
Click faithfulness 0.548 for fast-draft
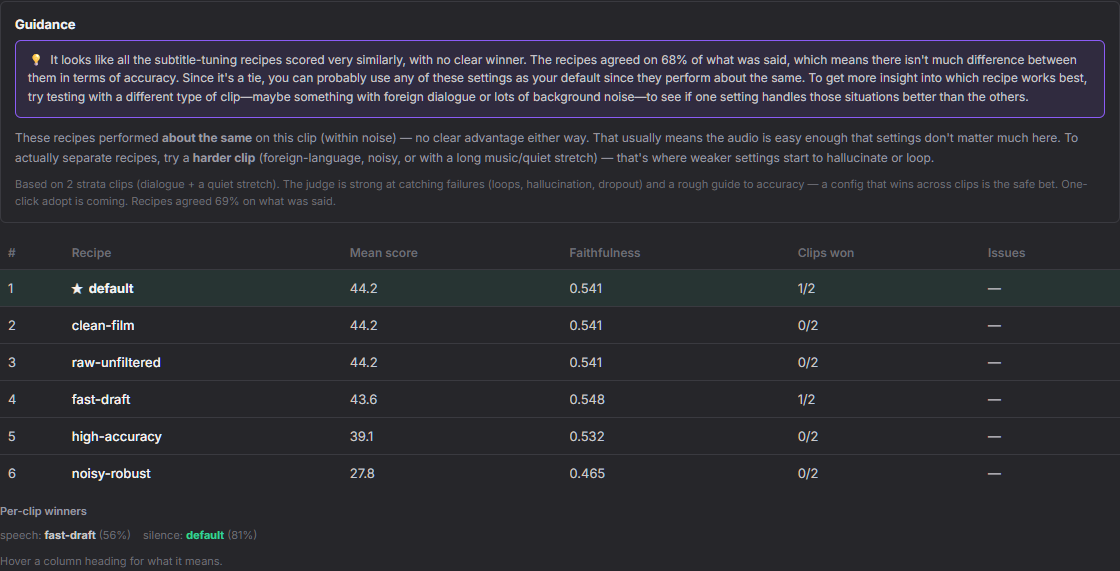(587, 400)
